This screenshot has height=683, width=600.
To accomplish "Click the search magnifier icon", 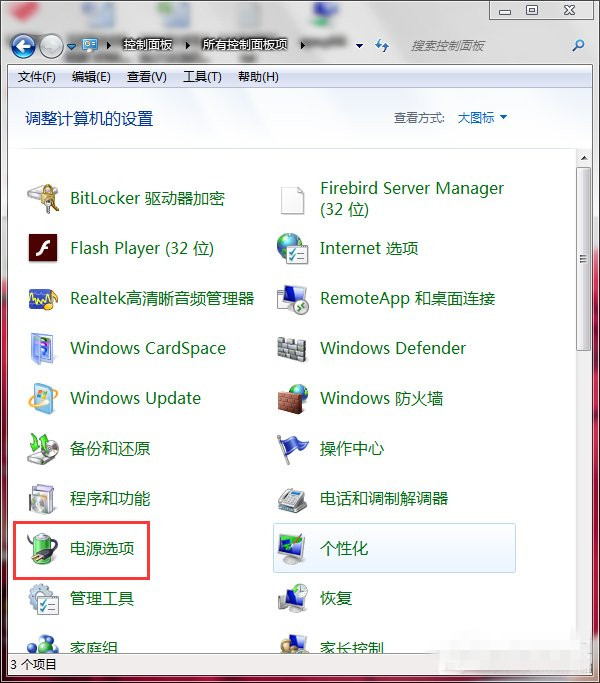I will click(x=578, y=45).
